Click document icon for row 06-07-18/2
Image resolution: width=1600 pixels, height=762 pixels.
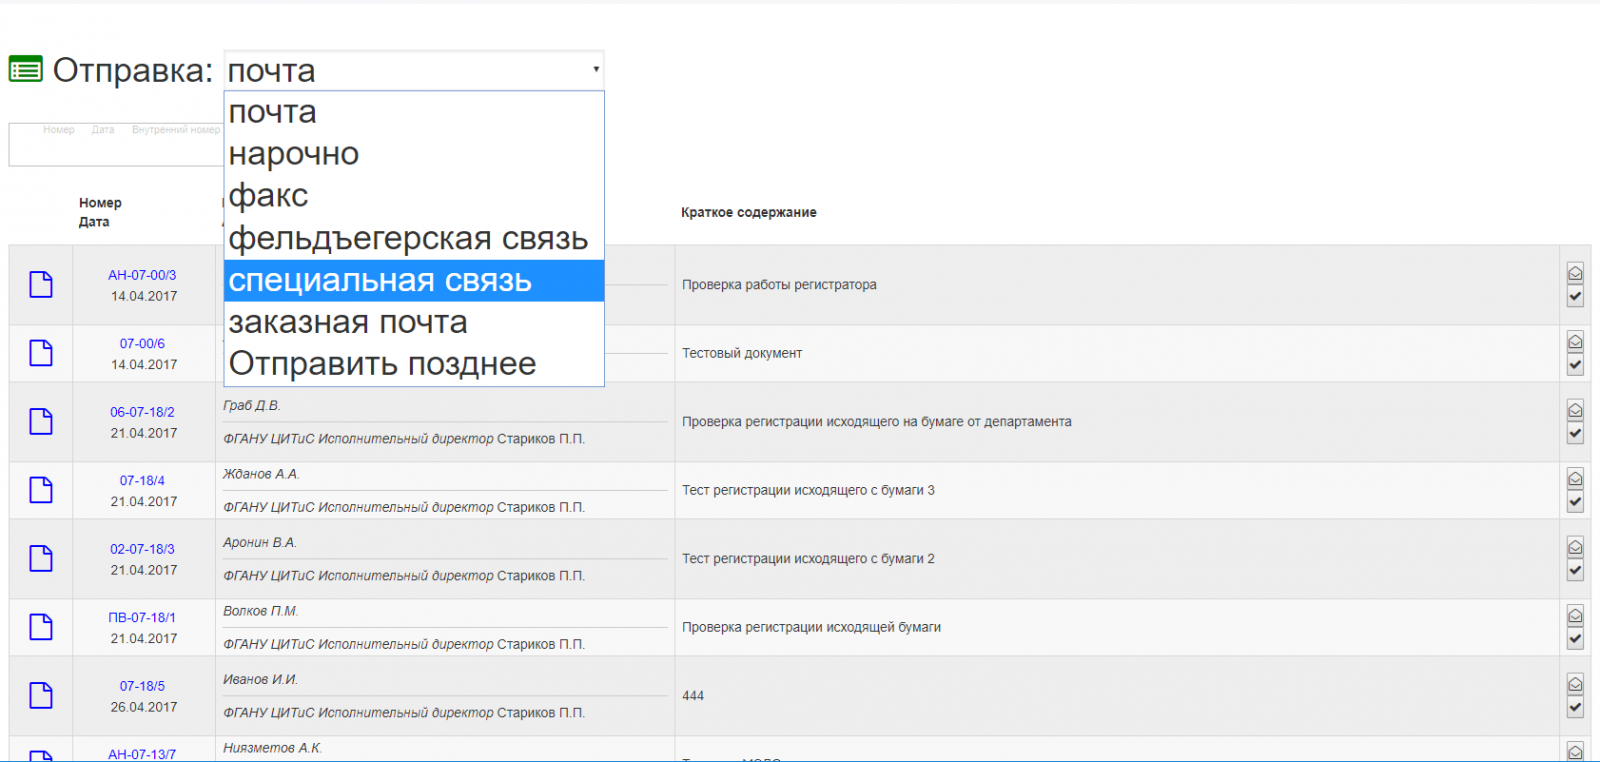[41, 422]
